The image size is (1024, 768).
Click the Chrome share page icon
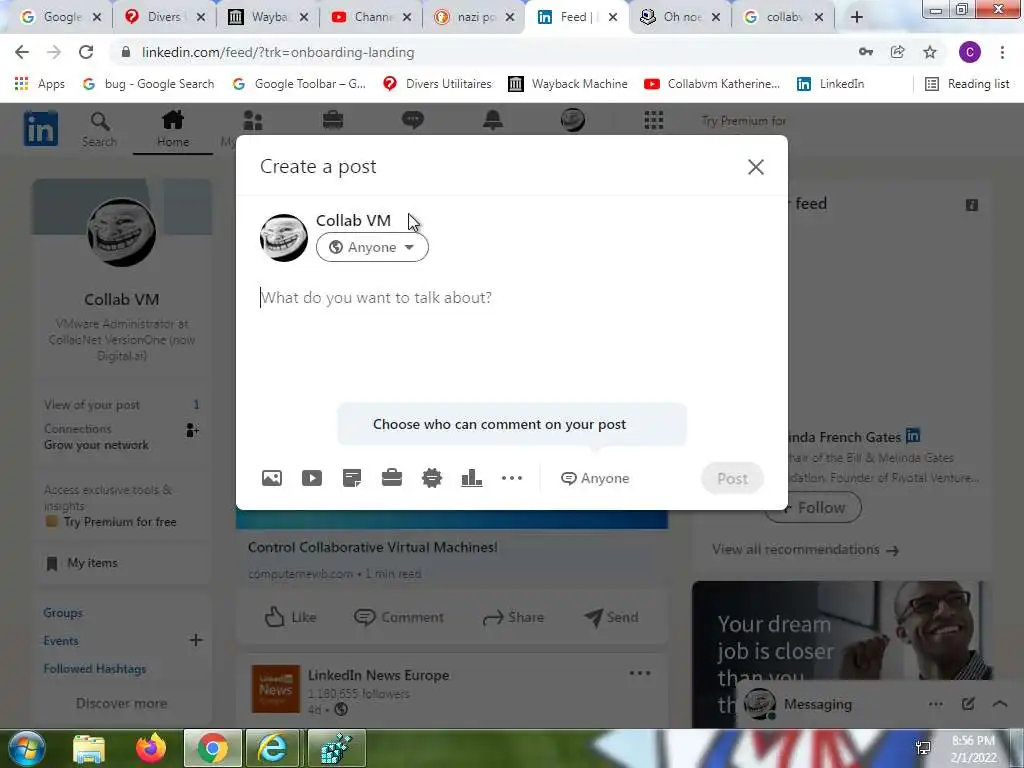[897, 52]
